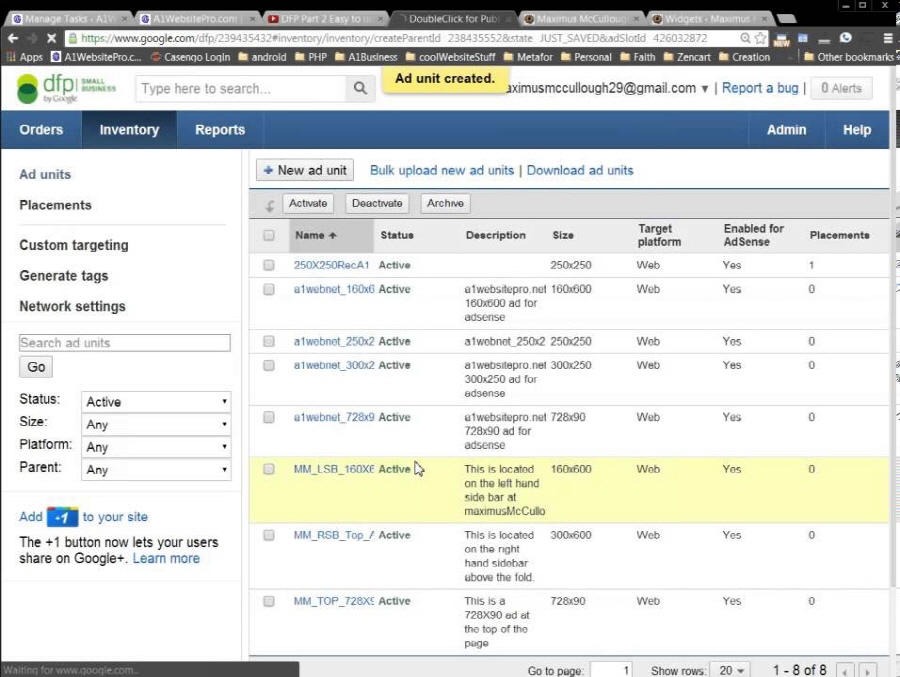
Task: Click the search magnifier icon button
Action: pyautogui.click(x=360, y=89)
